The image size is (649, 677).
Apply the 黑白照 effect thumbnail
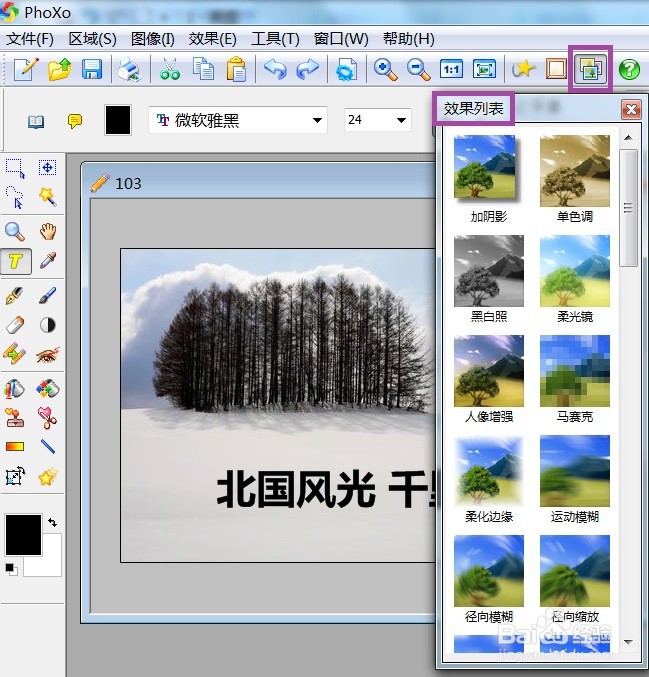pos(489,270)
